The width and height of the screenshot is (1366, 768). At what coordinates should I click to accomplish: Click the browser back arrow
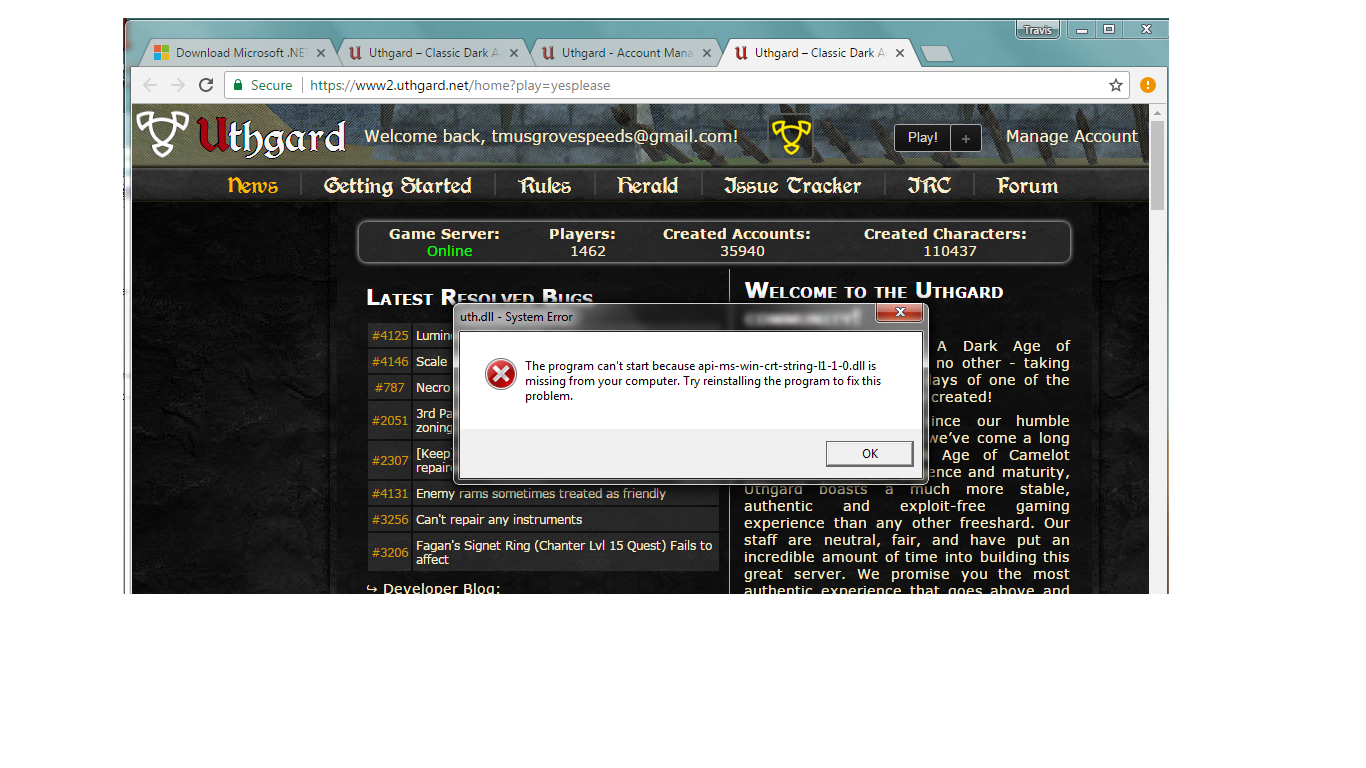pos(150,85)
